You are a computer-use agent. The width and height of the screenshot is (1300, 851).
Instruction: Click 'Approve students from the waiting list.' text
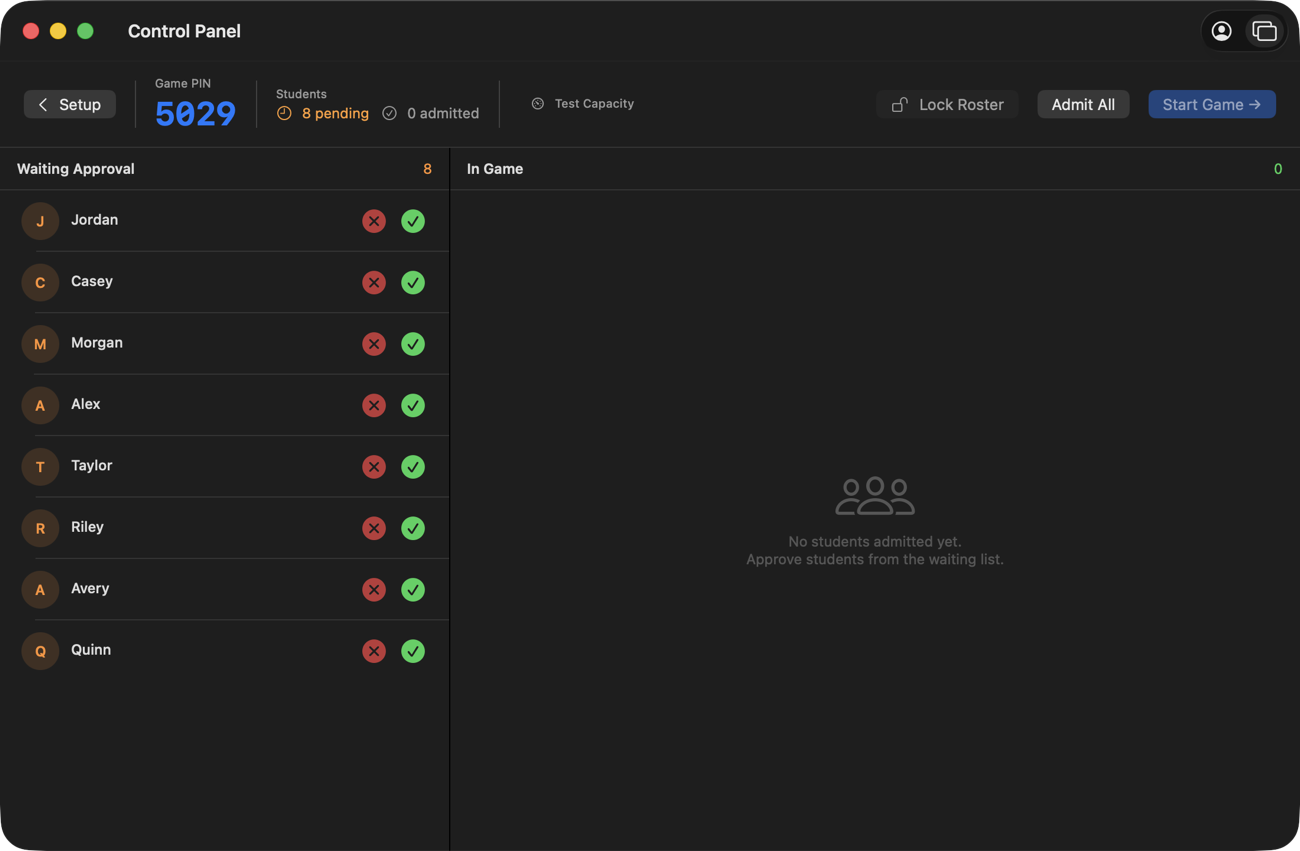coord(875,560)
